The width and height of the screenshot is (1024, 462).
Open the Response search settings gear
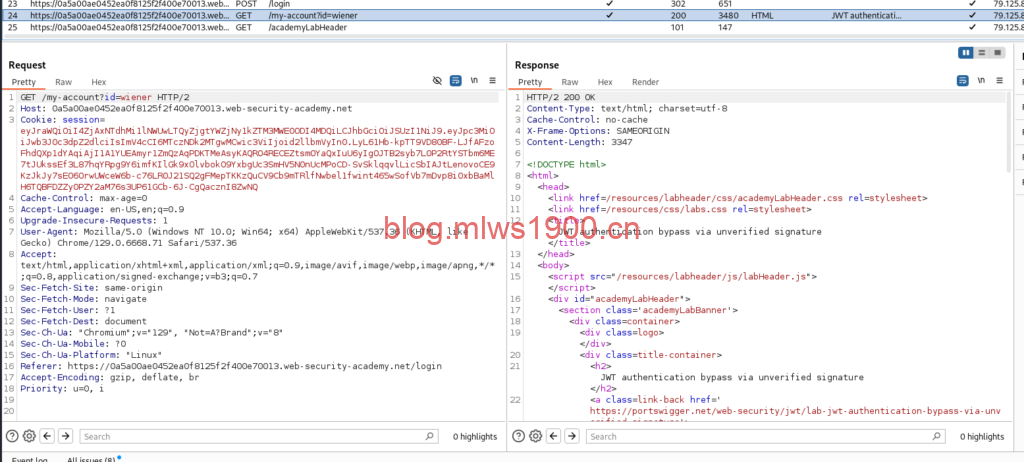(x=536, y=436)
